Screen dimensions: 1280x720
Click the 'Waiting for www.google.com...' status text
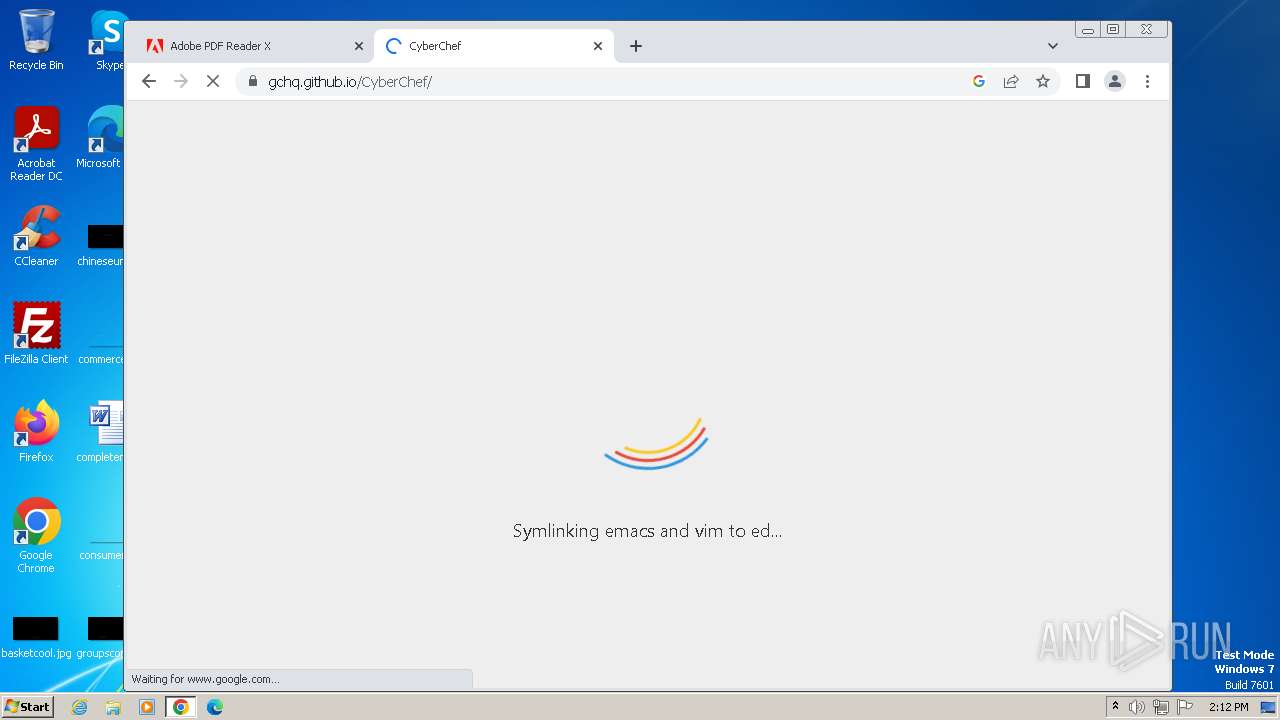tap(205, 679)
